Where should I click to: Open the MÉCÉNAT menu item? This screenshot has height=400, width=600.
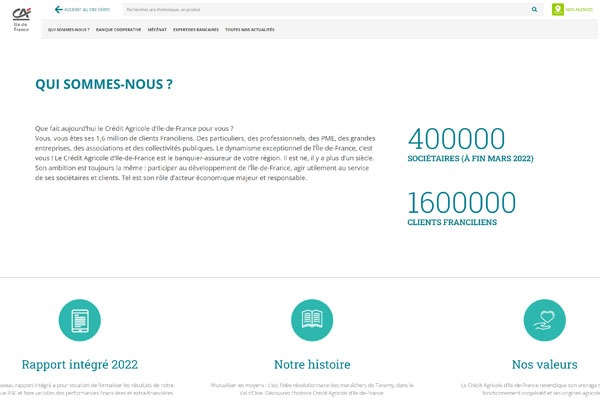pyautogui.click(x=157, y=29)
